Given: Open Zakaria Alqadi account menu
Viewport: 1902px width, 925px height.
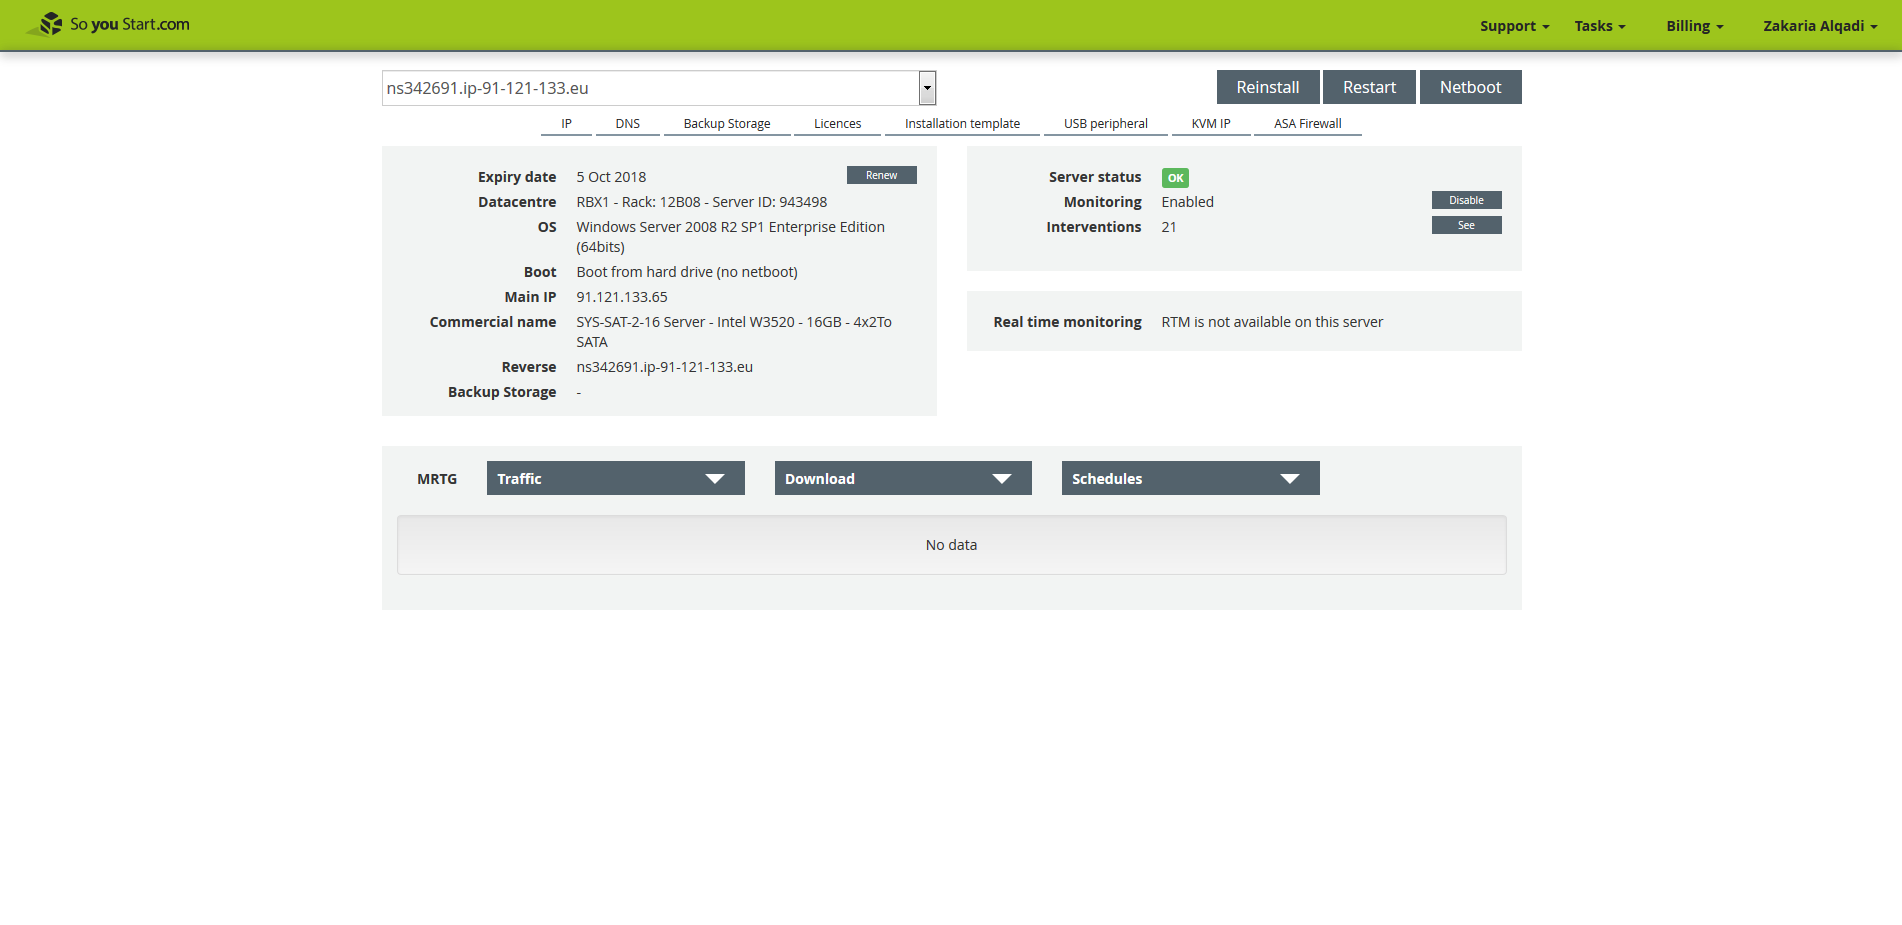Looking at the screenshot, I should 1819,26.
